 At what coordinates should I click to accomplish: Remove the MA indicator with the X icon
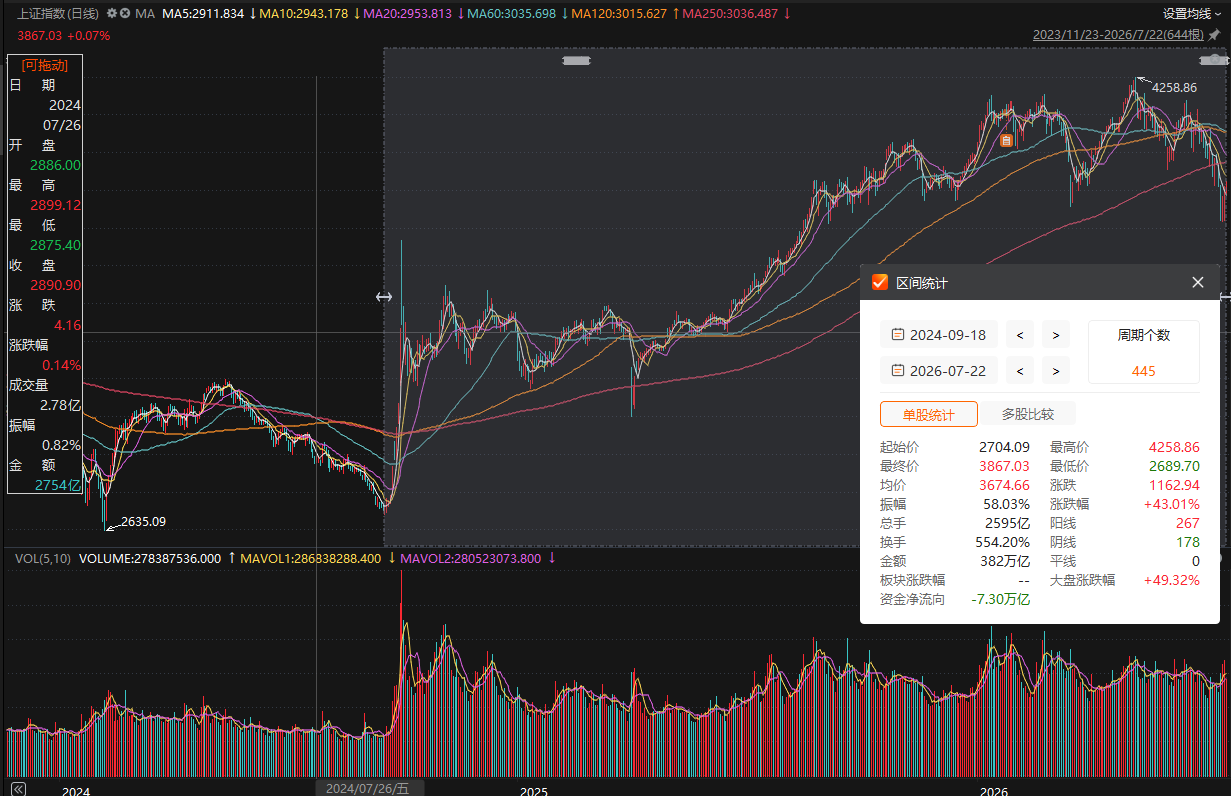point(125,13)
